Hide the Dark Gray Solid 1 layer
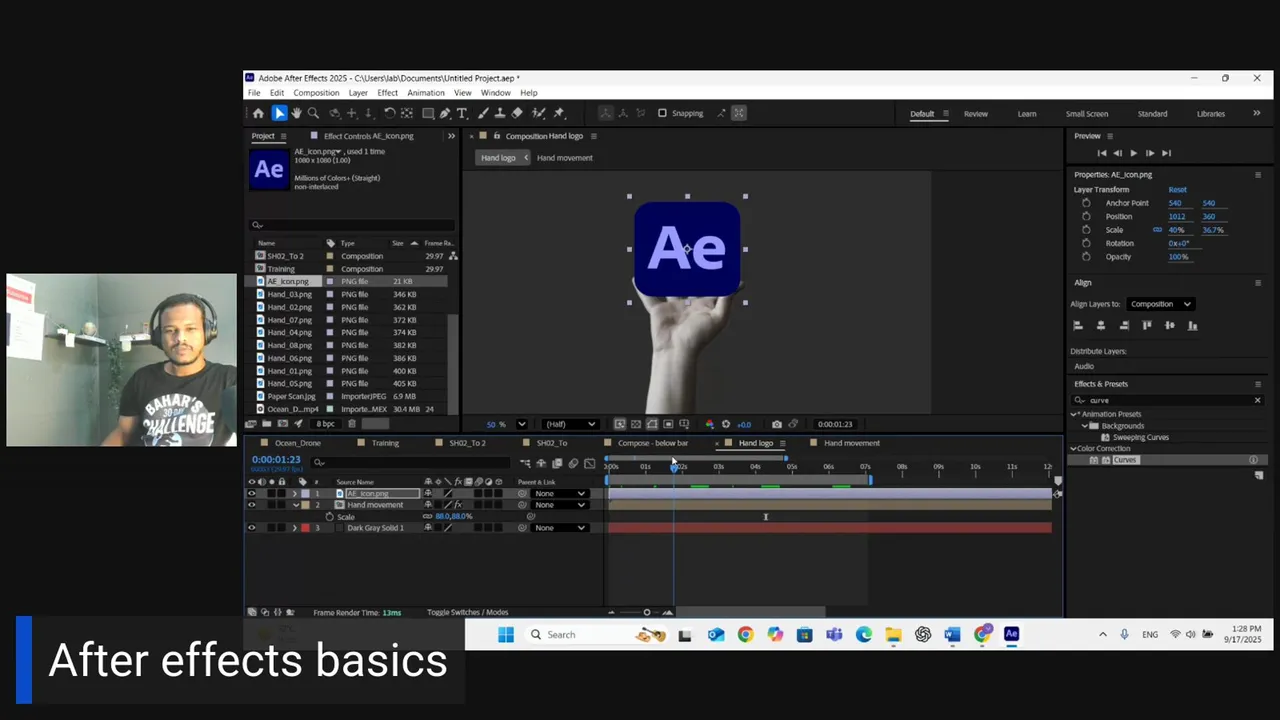 click(x=252, y=528)
